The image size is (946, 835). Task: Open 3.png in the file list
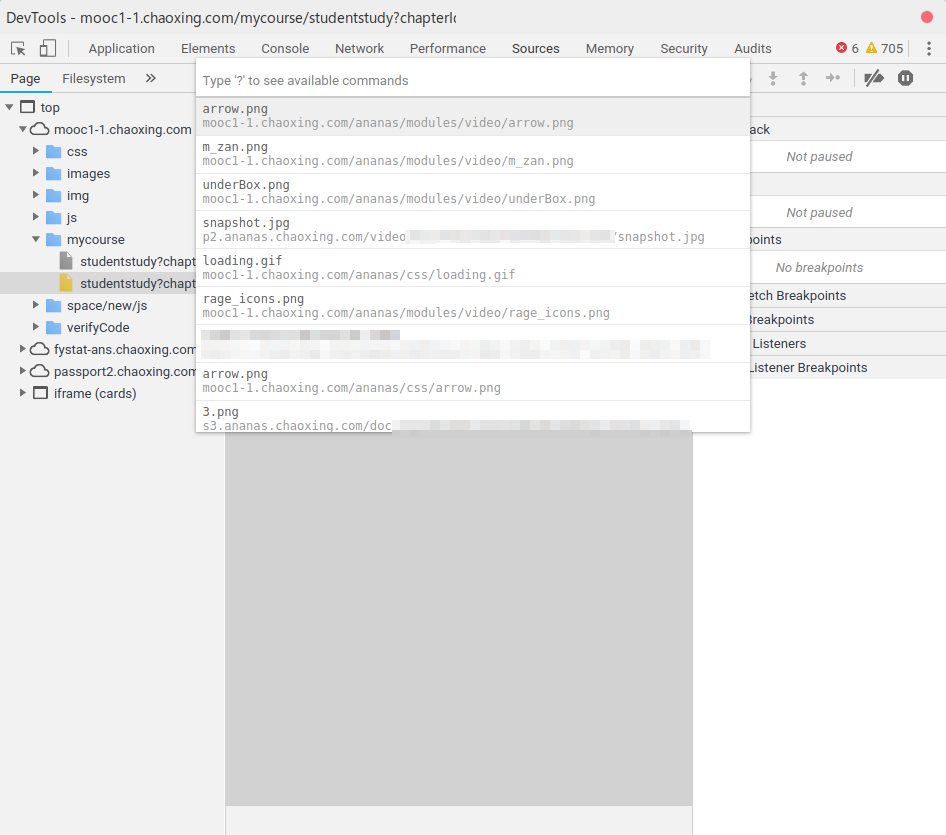point(473,417)
